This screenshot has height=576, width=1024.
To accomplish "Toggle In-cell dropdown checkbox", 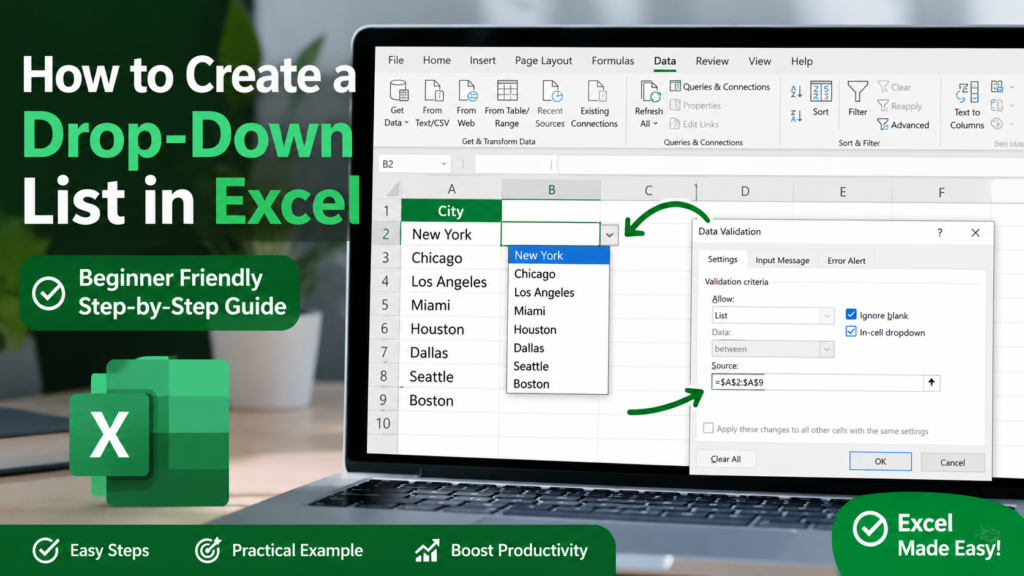I will (x=851, y=332).
